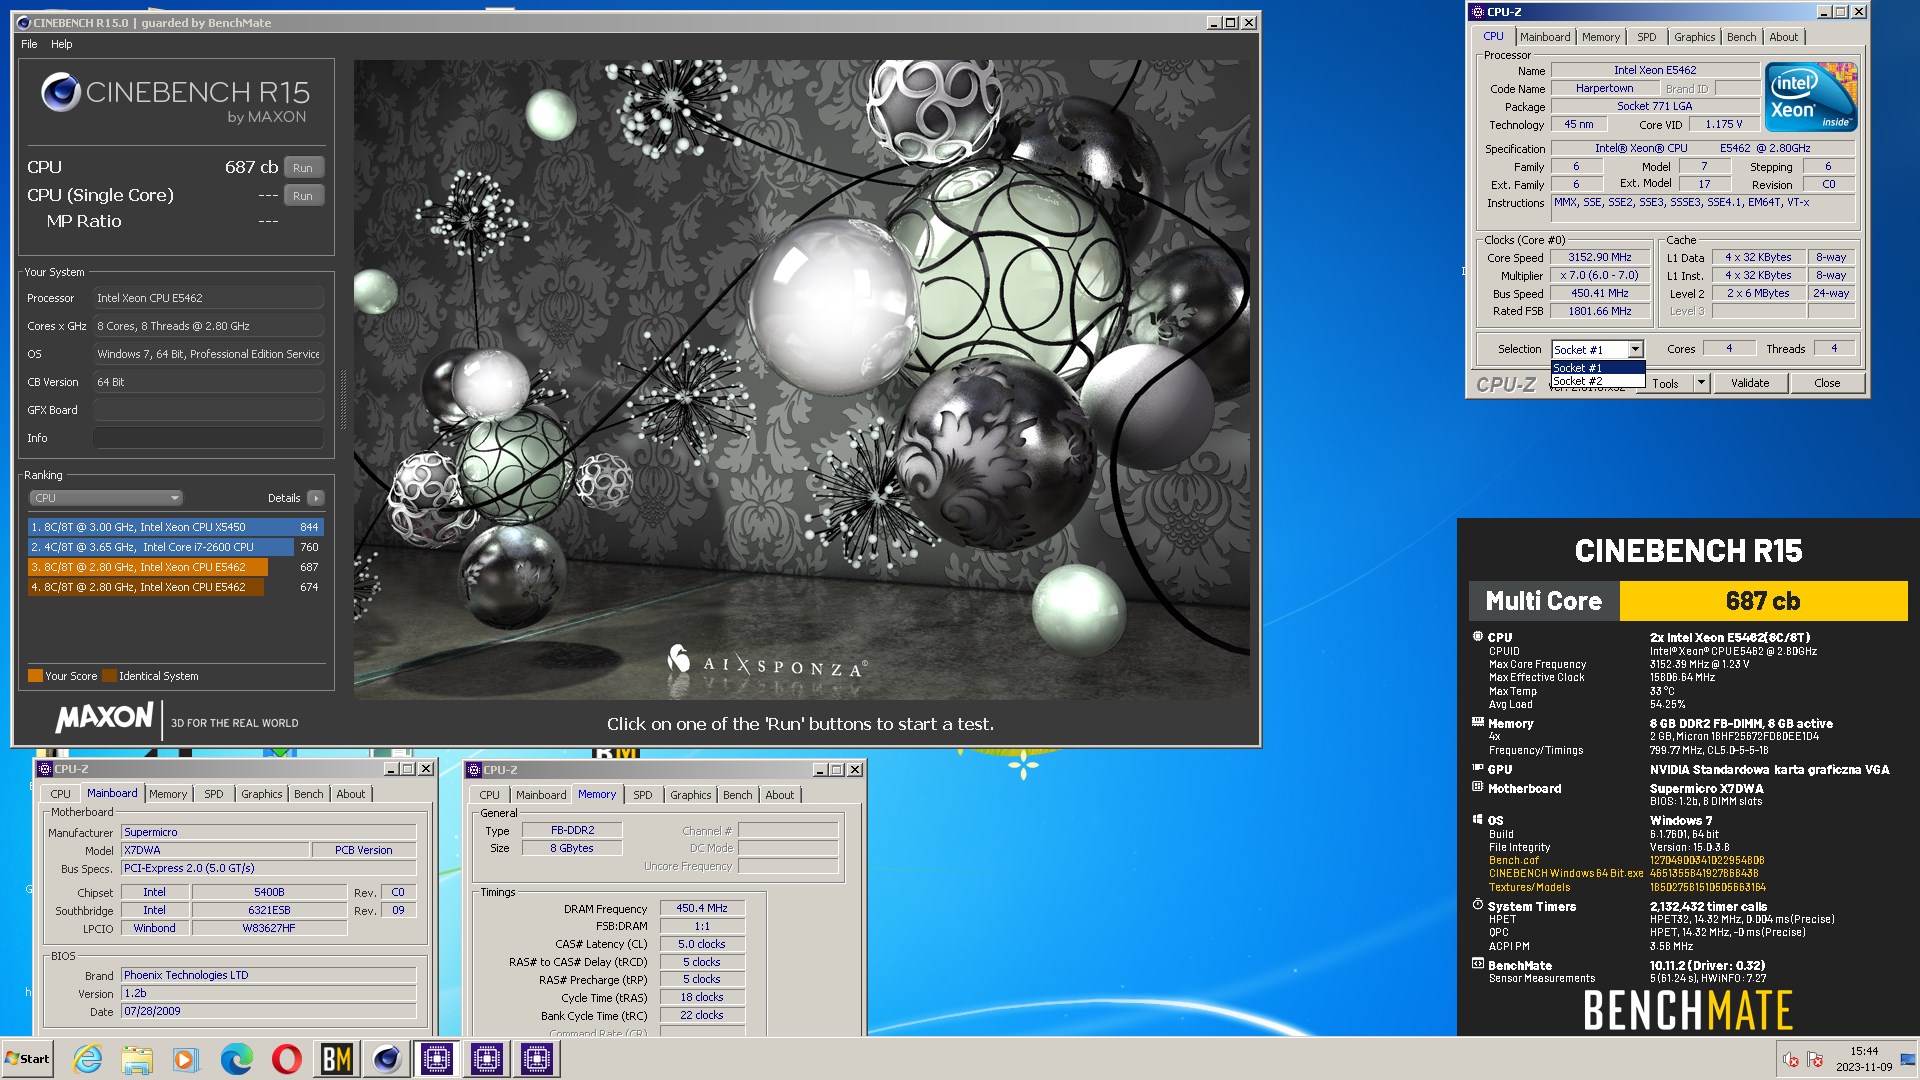The width and height of the screenshot is (1920, 1080).
Task: Click the Show Desktop icon beside the clock
Action: 1908,1059
